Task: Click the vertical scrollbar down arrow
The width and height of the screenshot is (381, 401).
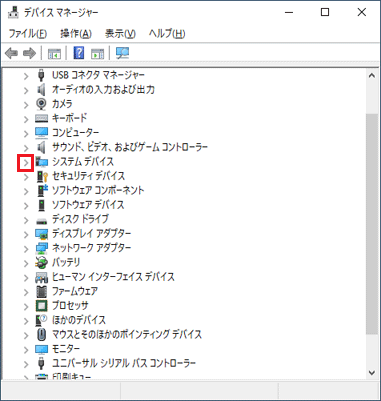Action: pos(372,373)
